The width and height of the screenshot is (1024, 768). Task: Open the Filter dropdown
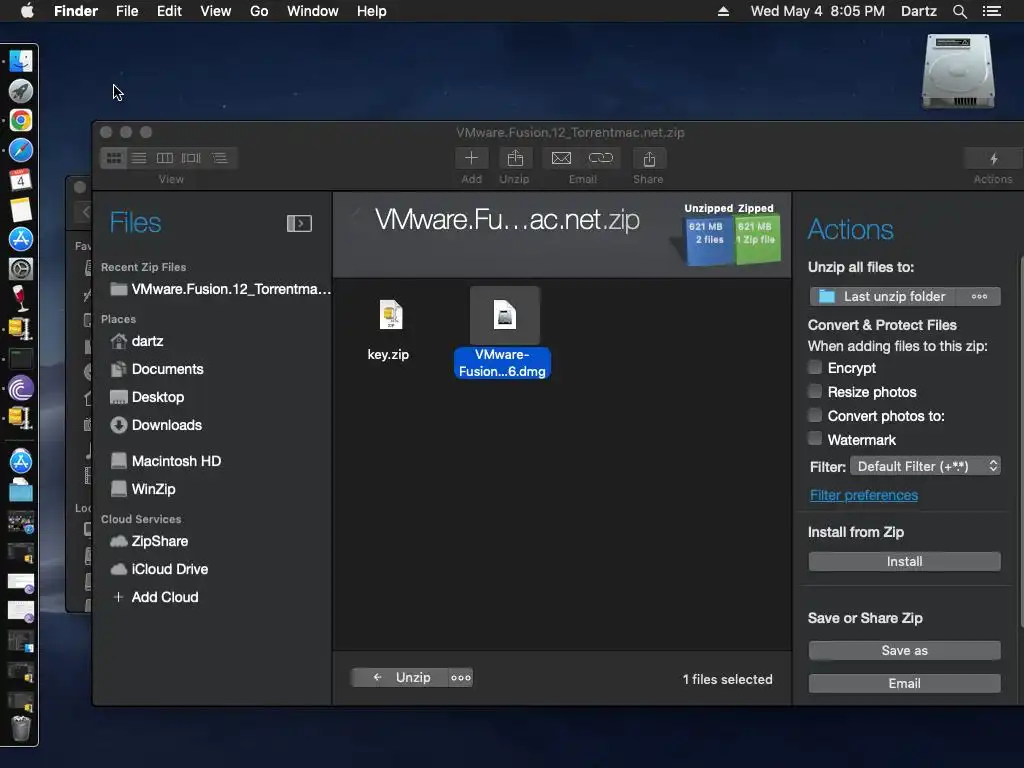[925, 466]
